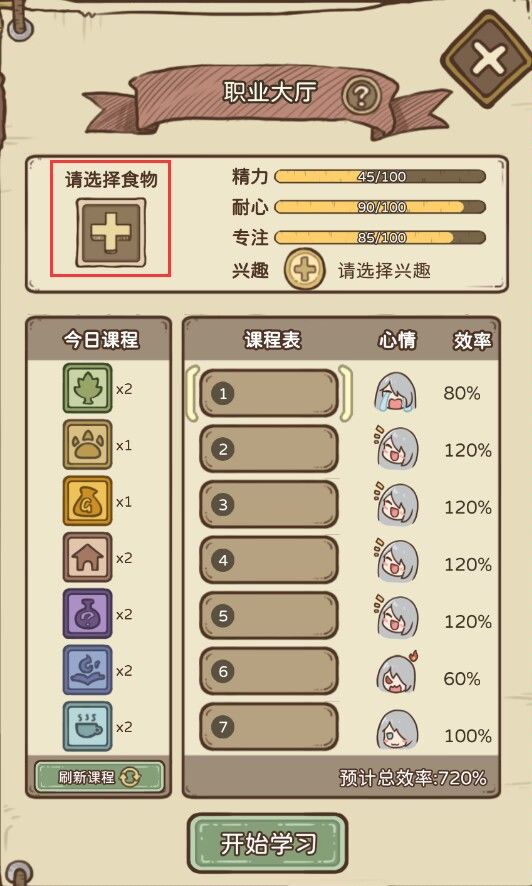The height and width of the screenshot is (886, 532).
Task: Choose the blue magic book course
Action: pyautogui.click(x=88, y=671)
